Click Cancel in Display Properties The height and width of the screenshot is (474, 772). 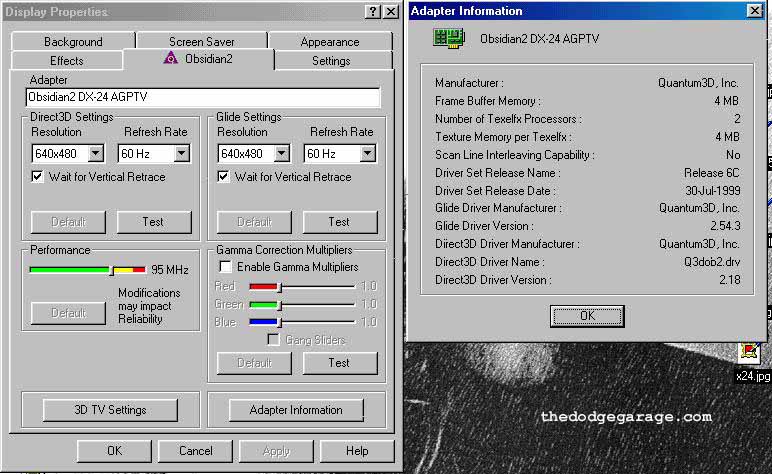pyautogui.click(x=195, y=451)
